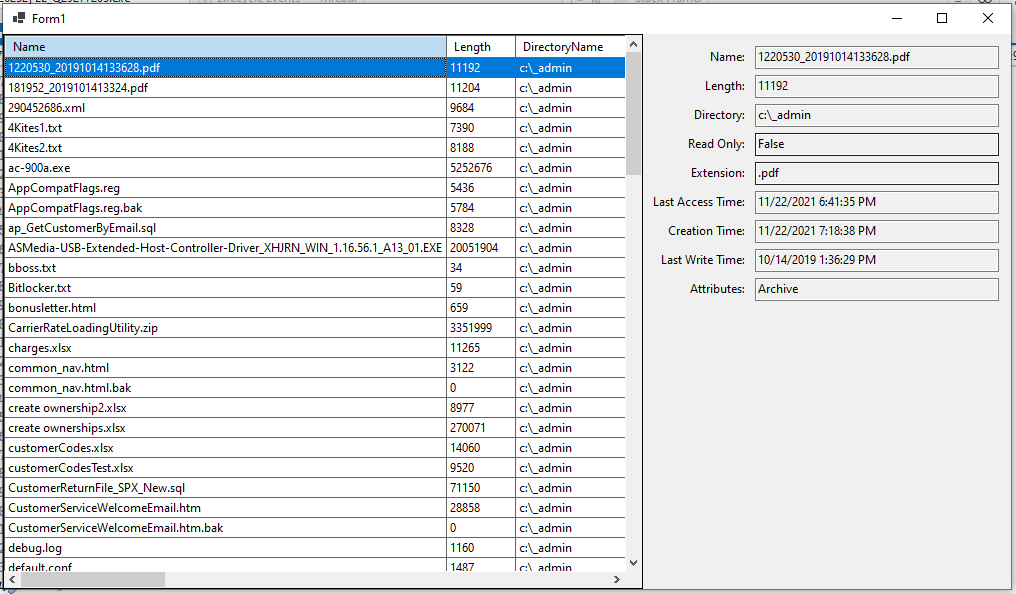Screen dimensions: 1016x594
Task: Click directory cell in debug.log row
Action: (x=570, y=549)
